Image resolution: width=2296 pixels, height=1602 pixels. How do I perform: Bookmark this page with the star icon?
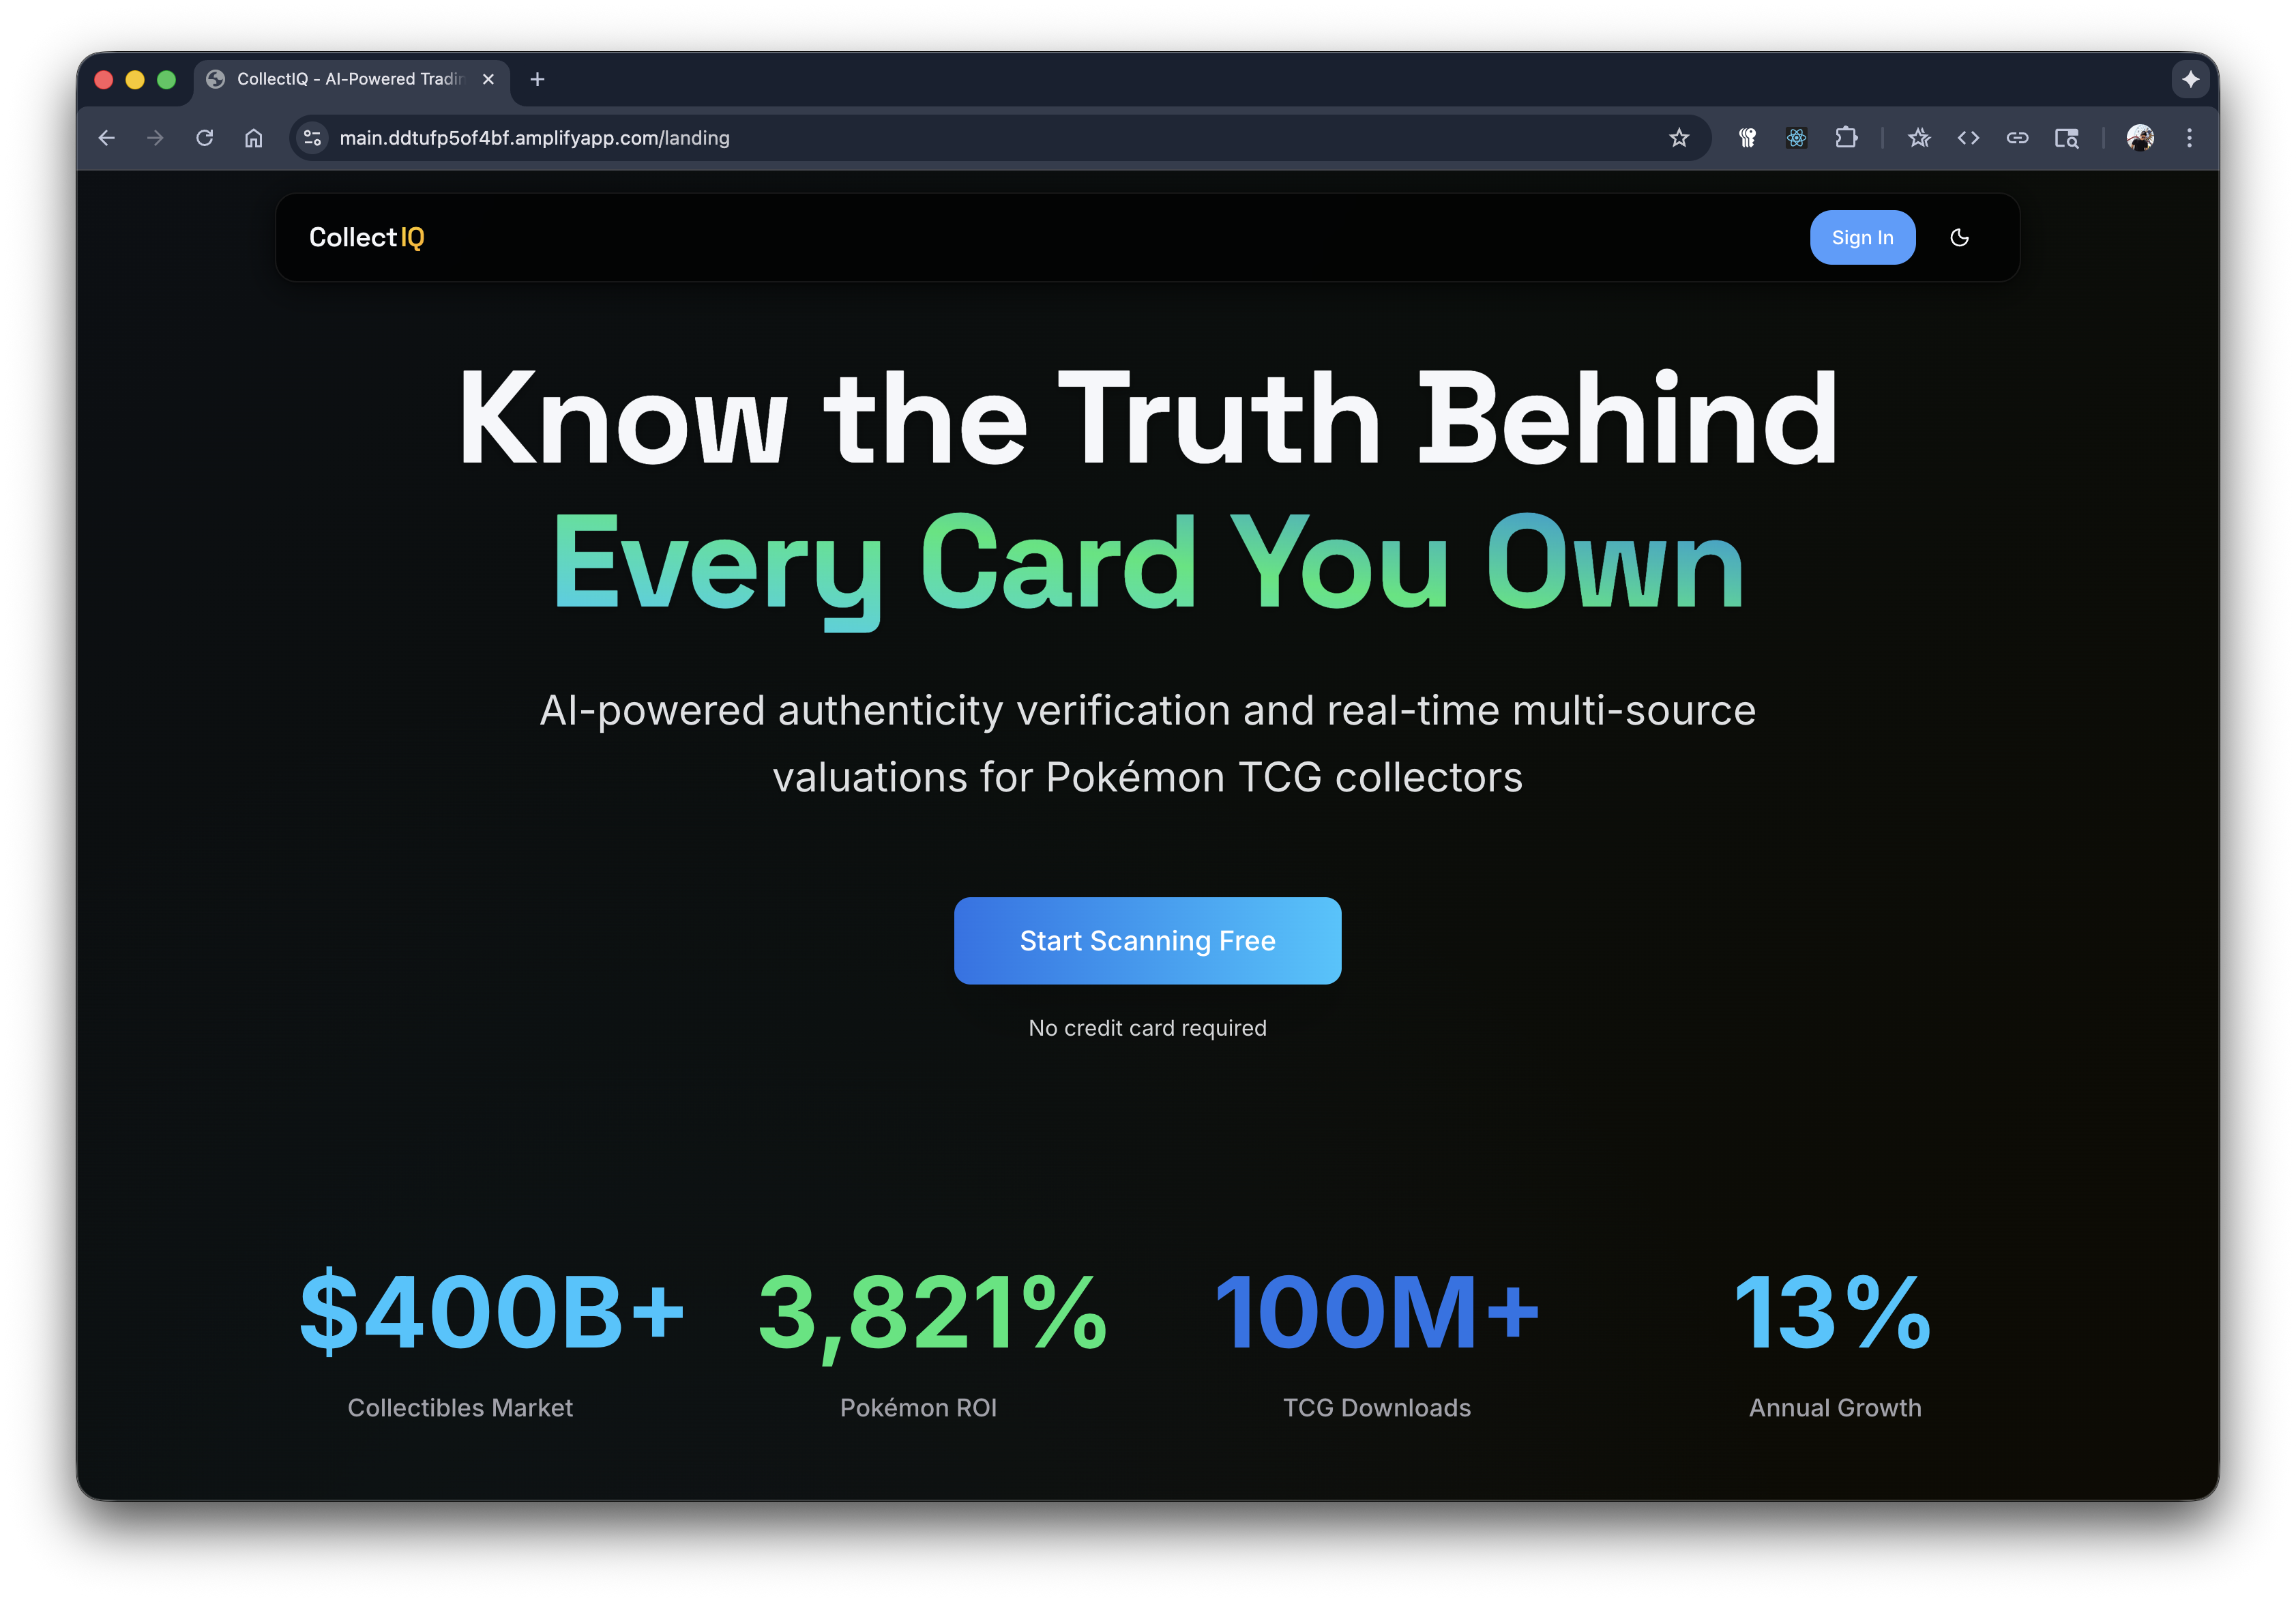[1678, 138]
